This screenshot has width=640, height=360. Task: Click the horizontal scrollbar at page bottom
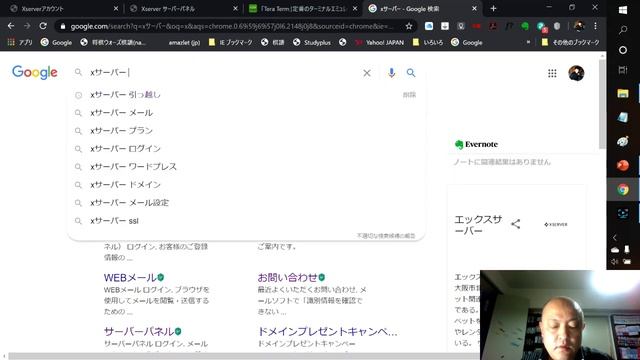pos(244,356)
